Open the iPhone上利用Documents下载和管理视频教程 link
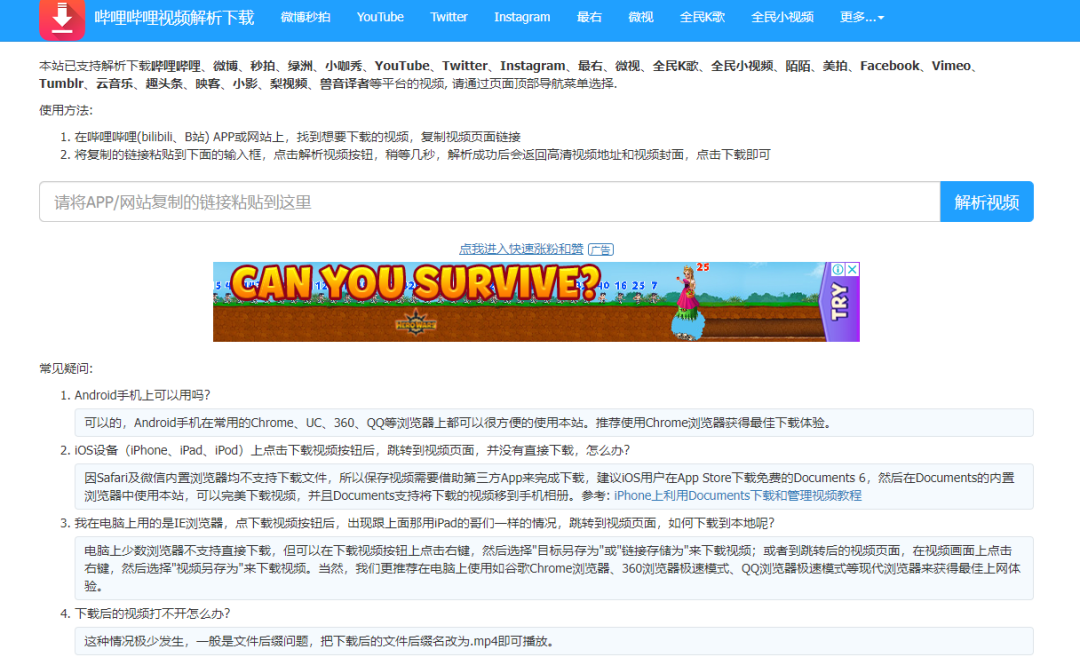The height and width of the screenshot is (665, 1080). pos(738,495)
